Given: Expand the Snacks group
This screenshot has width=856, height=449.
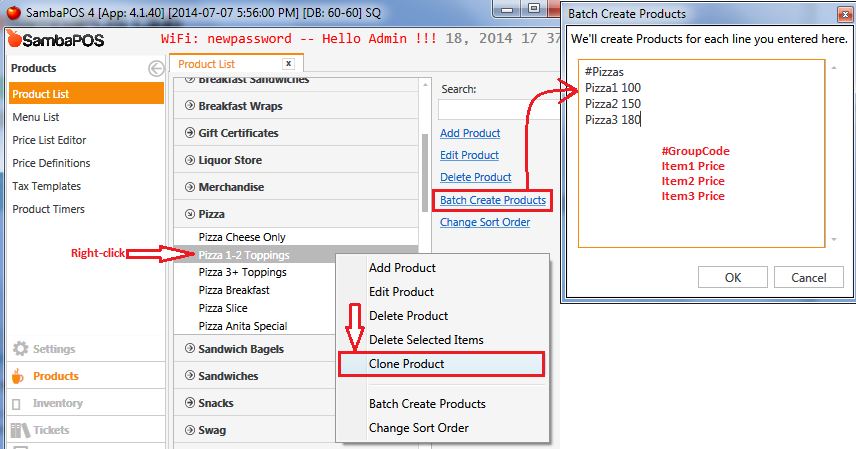Looking at the screenshot, I should (190, 403).
